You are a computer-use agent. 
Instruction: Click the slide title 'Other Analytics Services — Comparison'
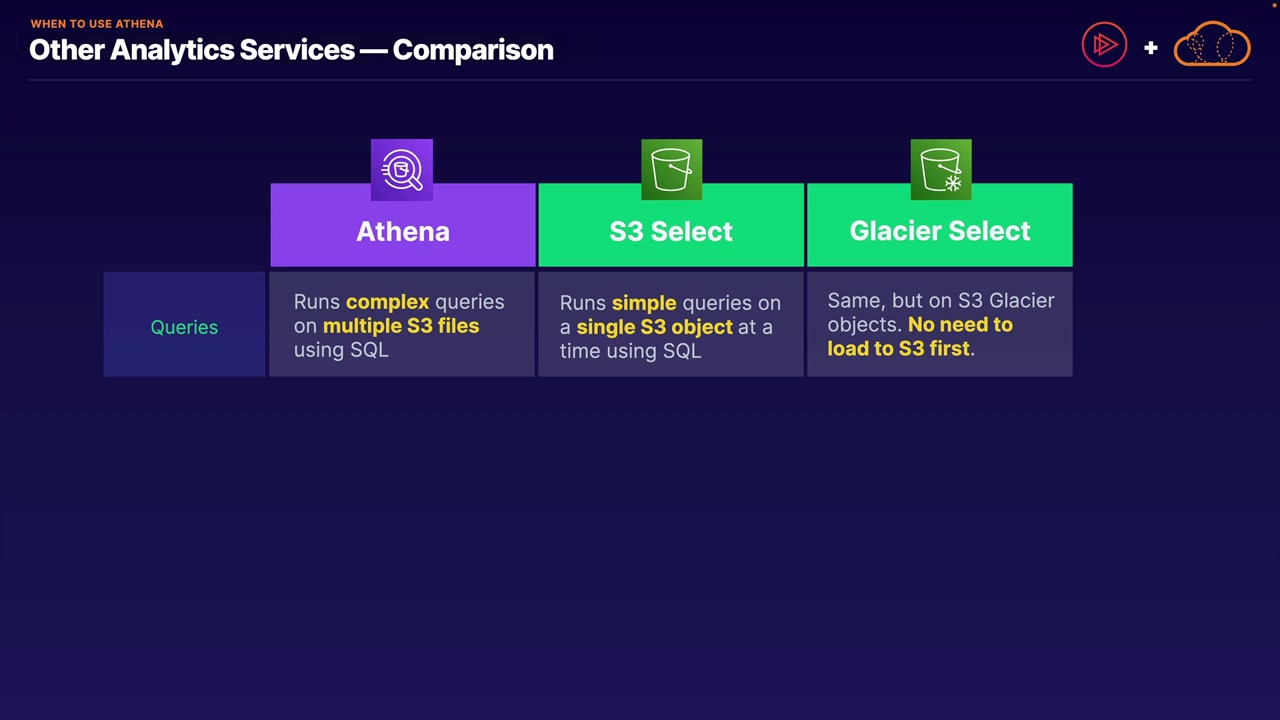click(291, 50)
